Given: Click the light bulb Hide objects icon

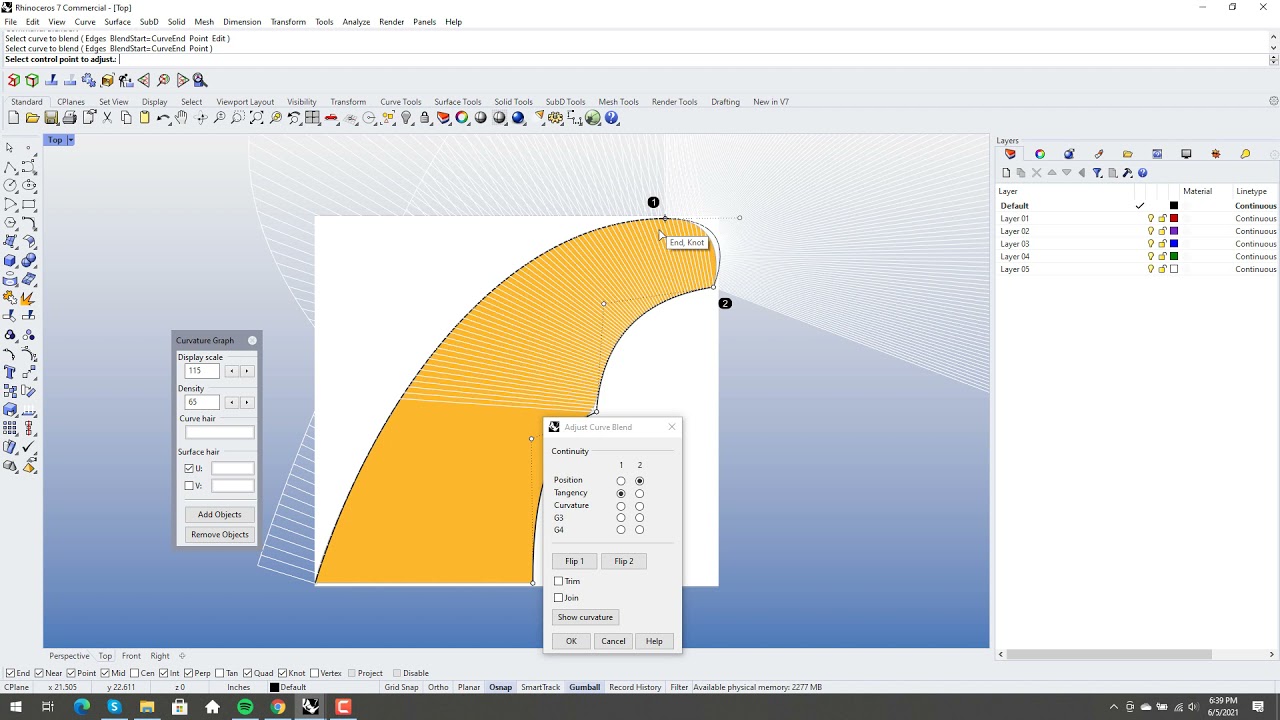Looking at the screenshot, I should pyautogui.click(x=406, y=118).
